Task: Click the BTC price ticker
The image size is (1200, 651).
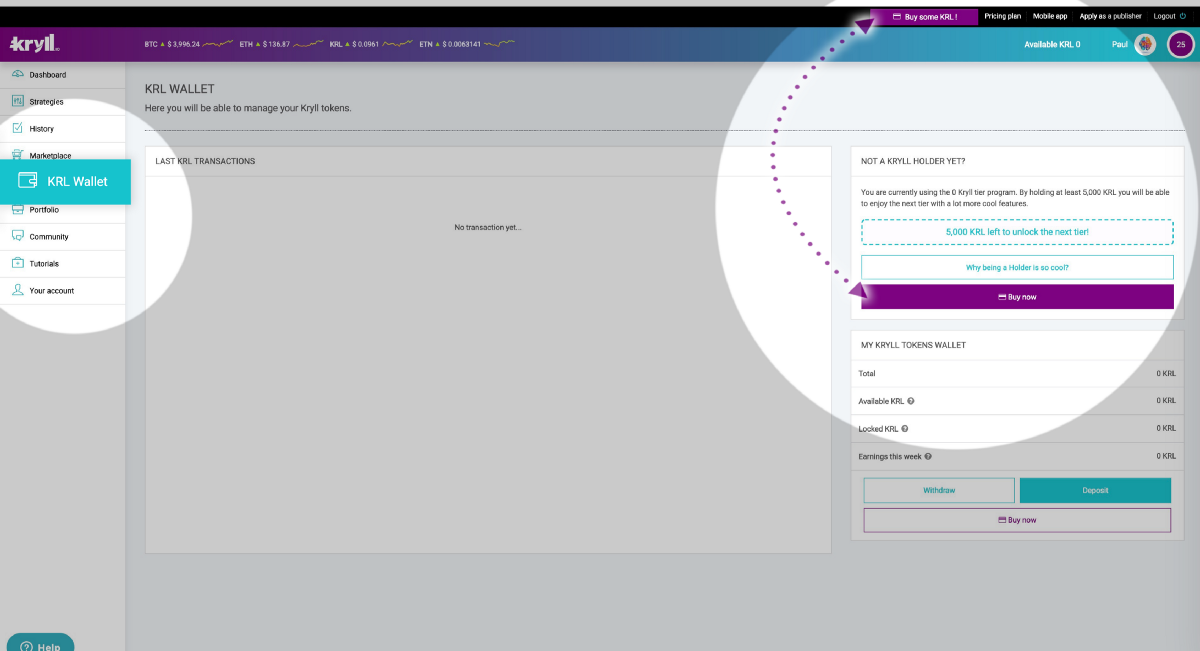Action: coord(189,44)
